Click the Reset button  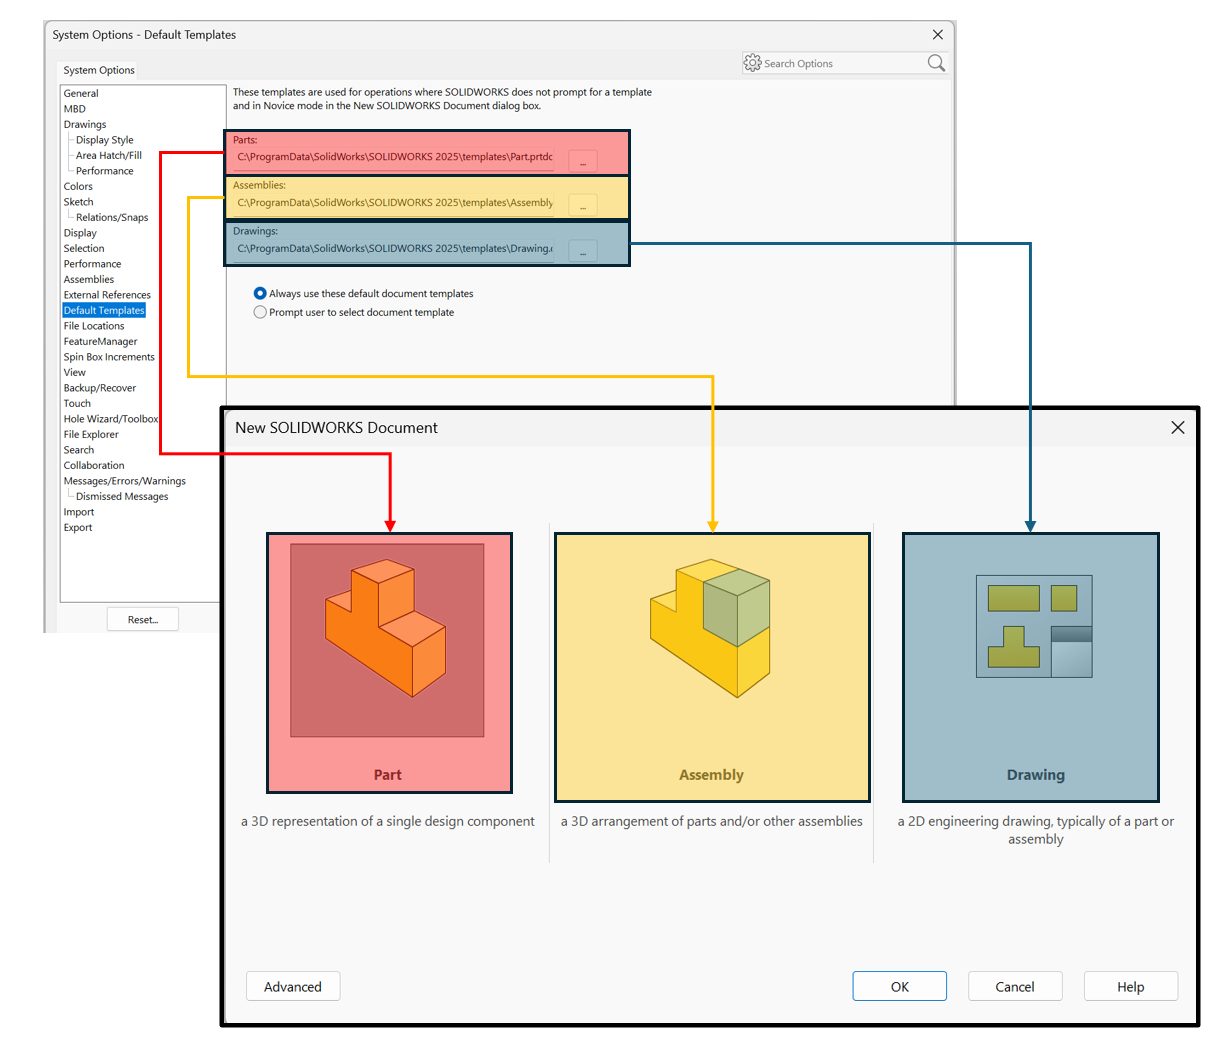(x=143, y=620)
